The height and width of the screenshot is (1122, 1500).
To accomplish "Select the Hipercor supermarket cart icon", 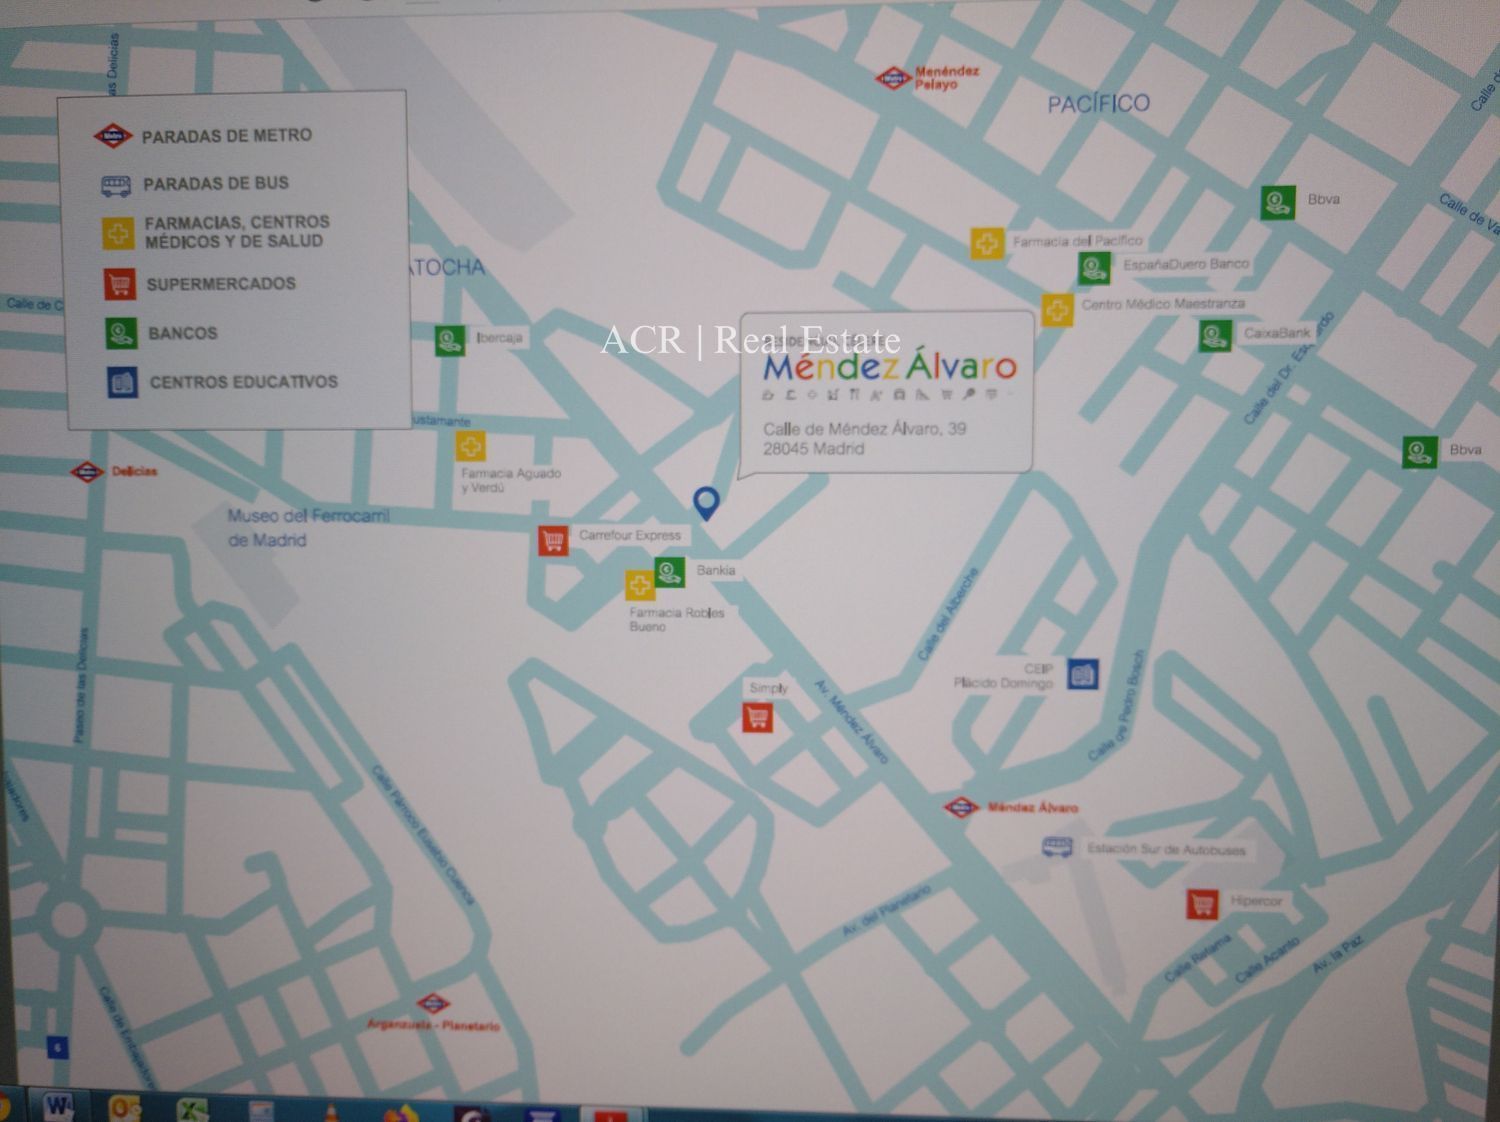I will [1203, 904].
